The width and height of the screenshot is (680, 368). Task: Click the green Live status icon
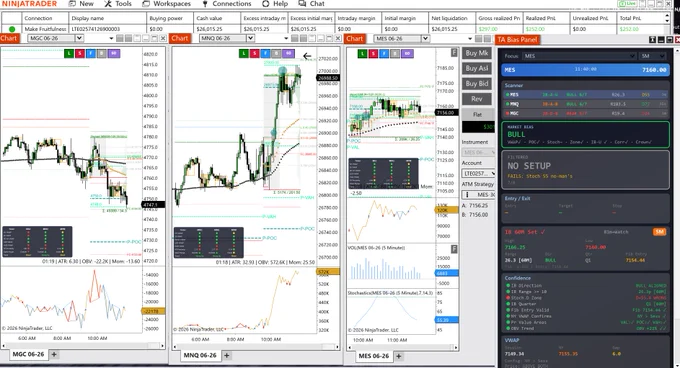click(628, 3)
